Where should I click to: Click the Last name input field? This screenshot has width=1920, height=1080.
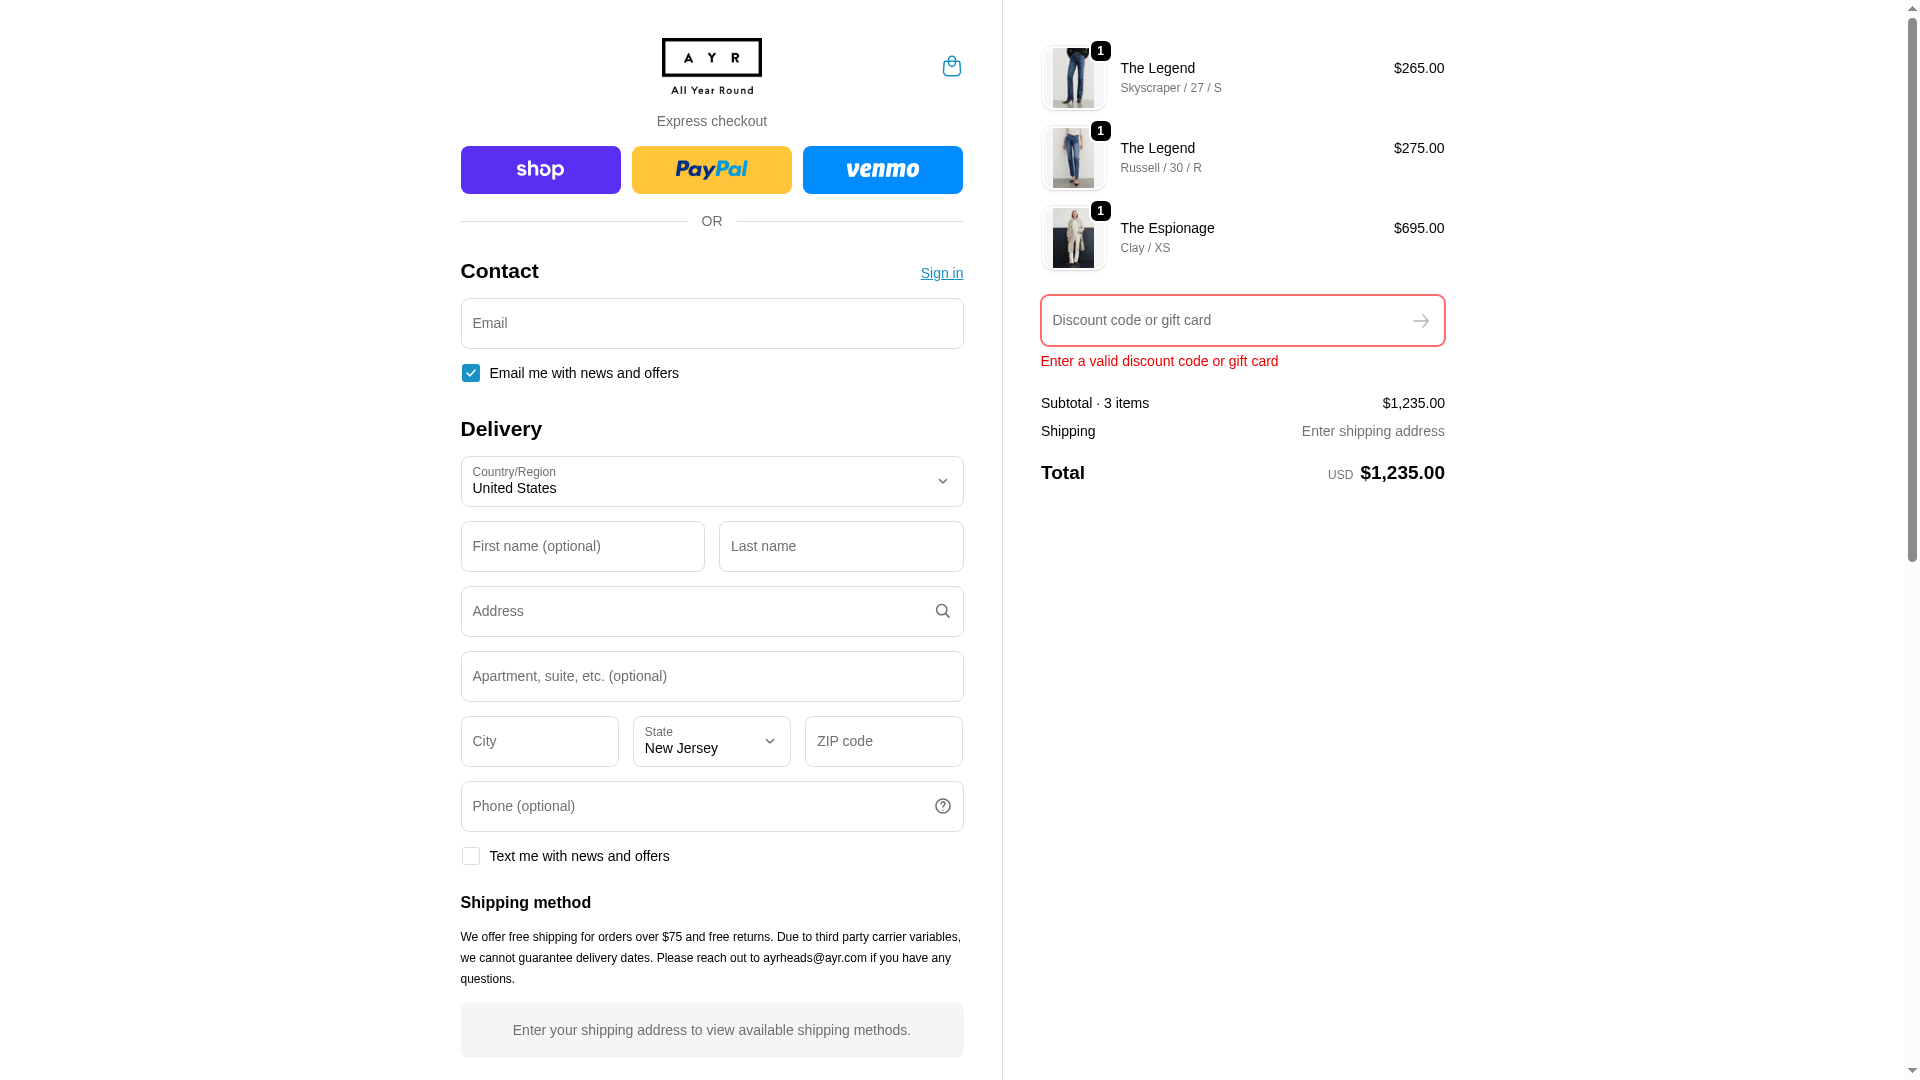(x=840, y=546)
